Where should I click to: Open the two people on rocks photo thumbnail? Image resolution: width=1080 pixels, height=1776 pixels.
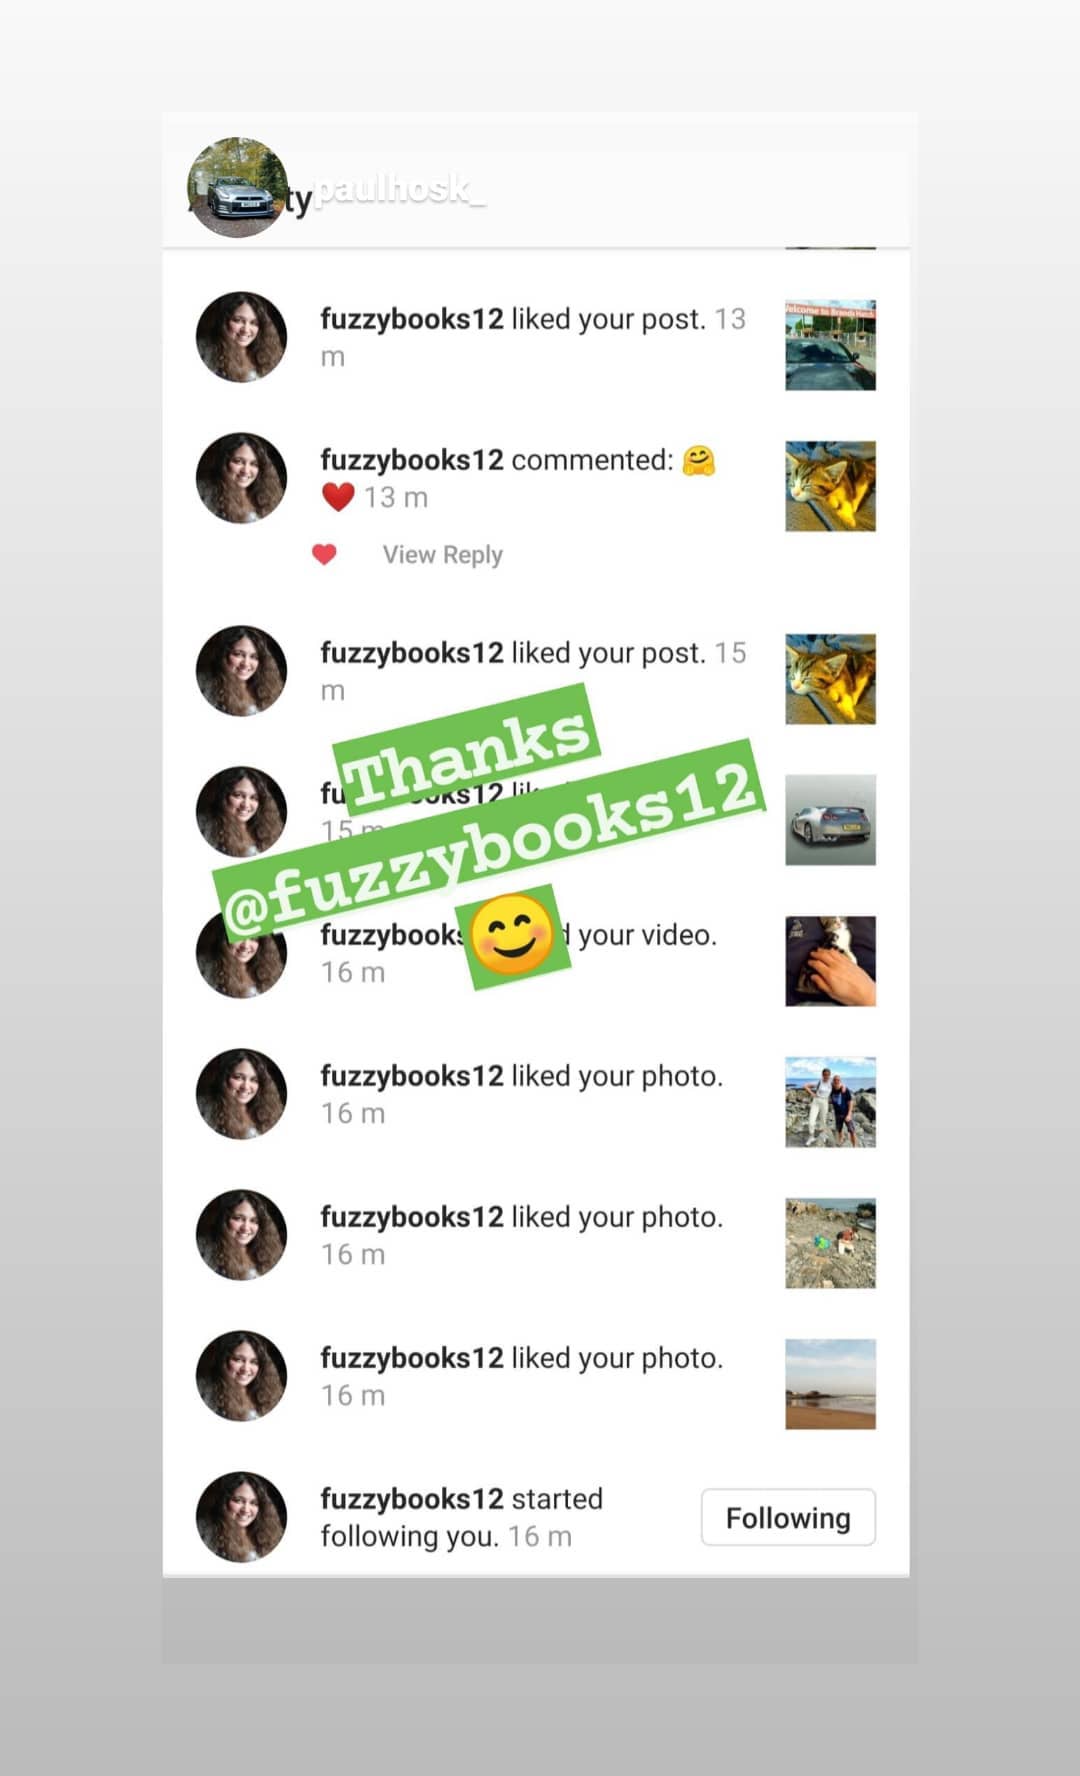(830, 1102)
